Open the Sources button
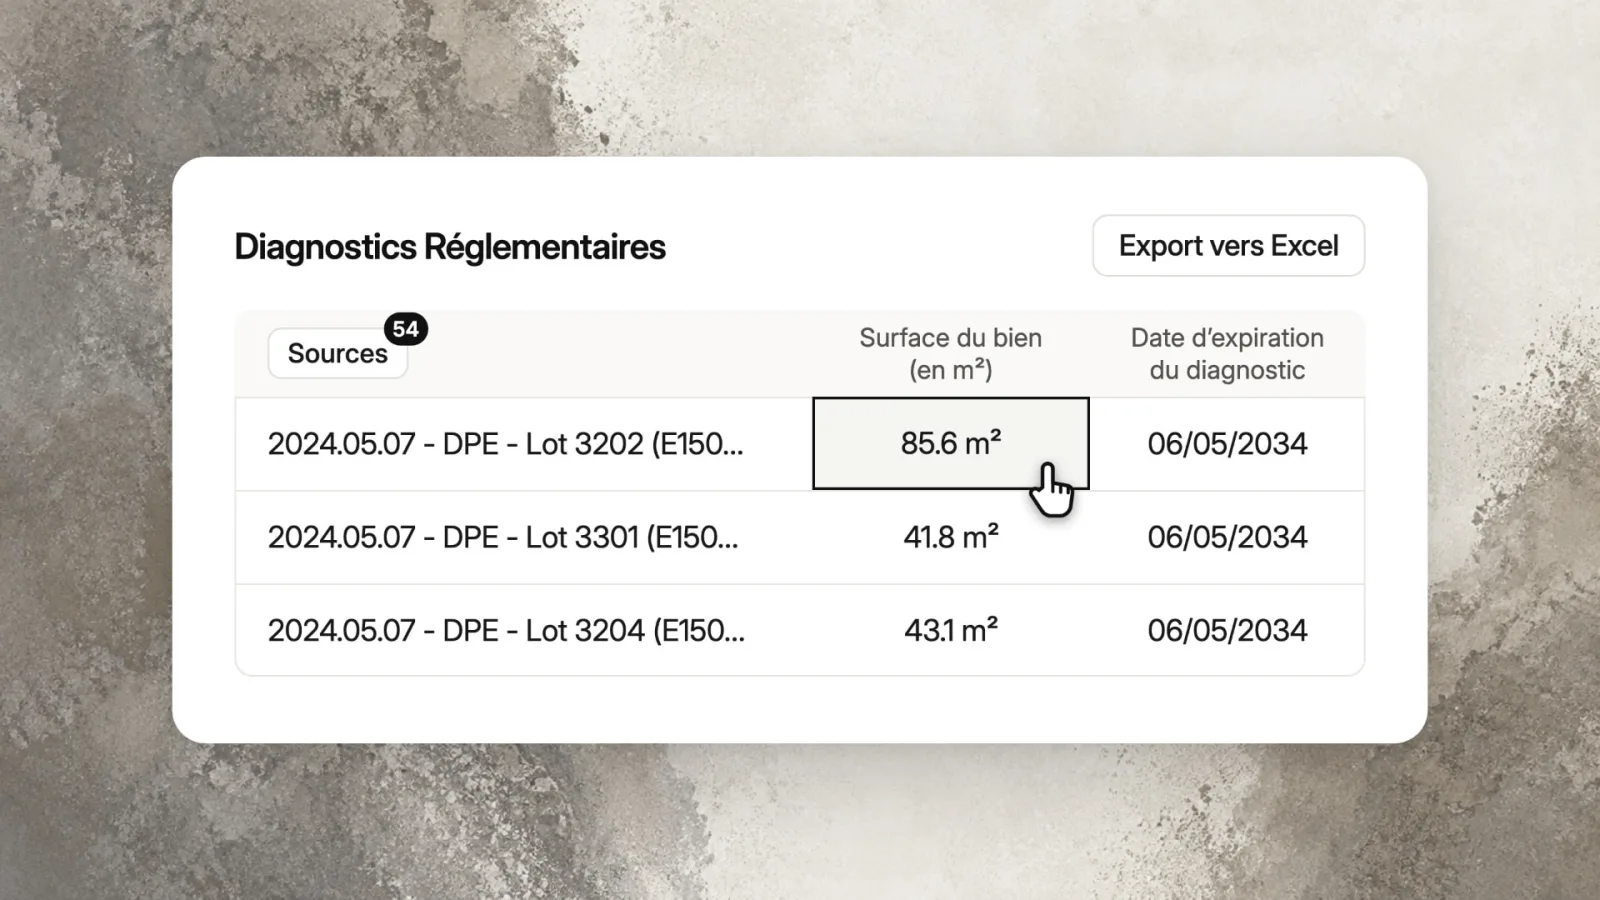This screenshot has height=900, width=1600. click(338, 353)
